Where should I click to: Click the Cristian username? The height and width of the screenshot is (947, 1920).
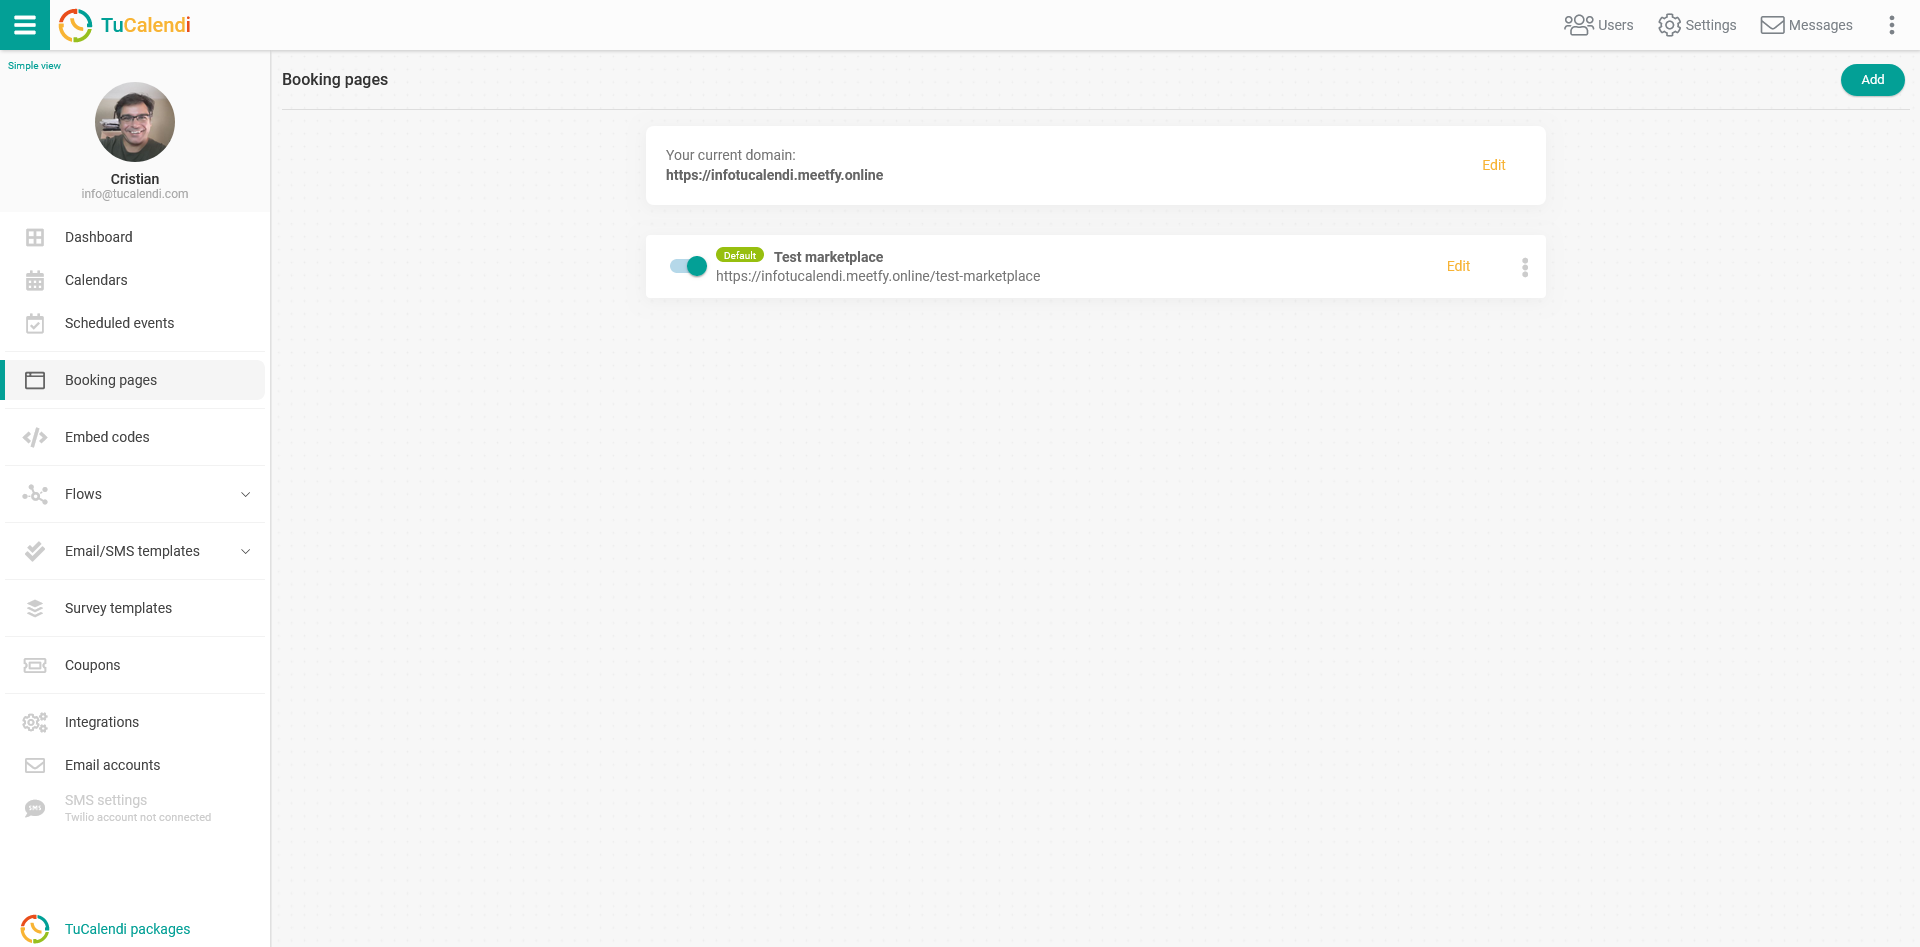click(x=135, y=179)
